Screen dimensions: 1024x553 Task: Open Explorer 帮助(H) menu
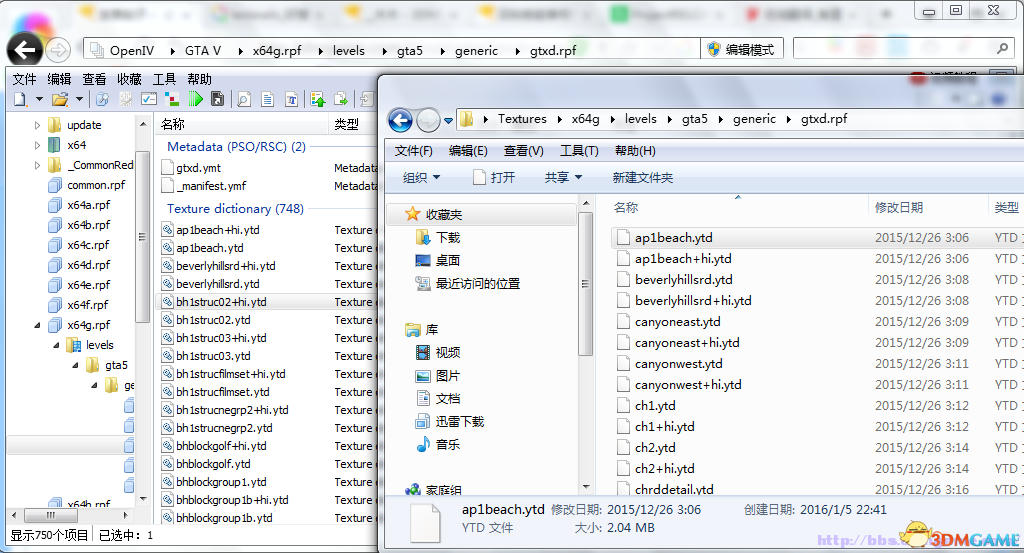pos(635,151)
